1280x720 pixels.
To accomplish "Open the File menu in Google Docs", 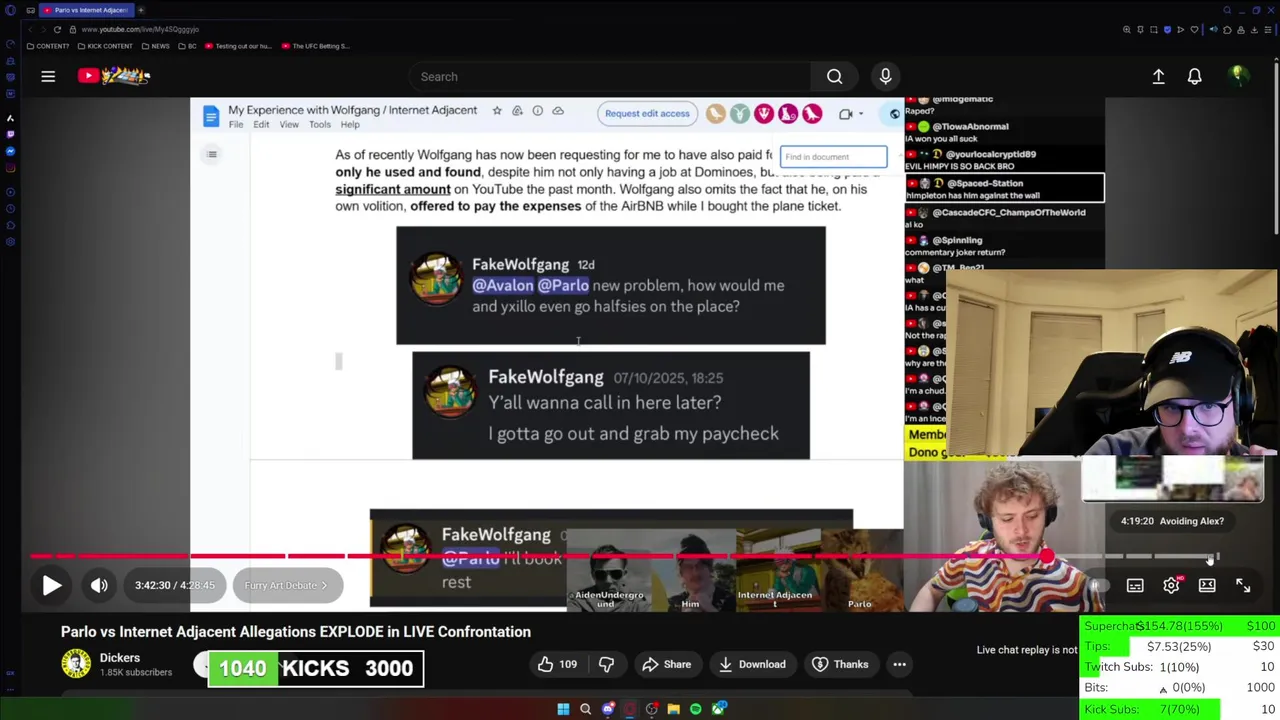I will click(x=236, y=125).
